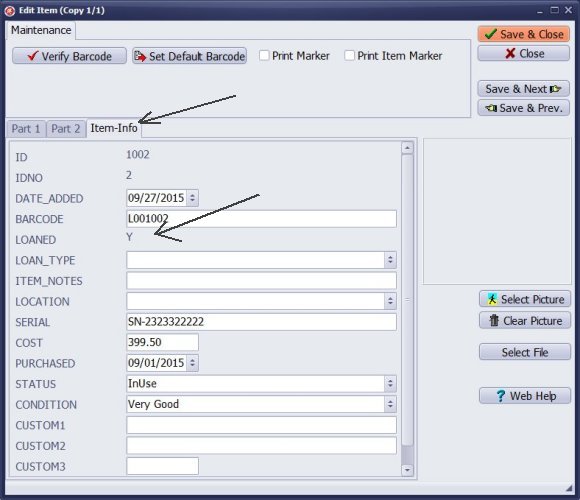Close the Edit Item window via X
The image size is (580, 500).
pos(569,10)
